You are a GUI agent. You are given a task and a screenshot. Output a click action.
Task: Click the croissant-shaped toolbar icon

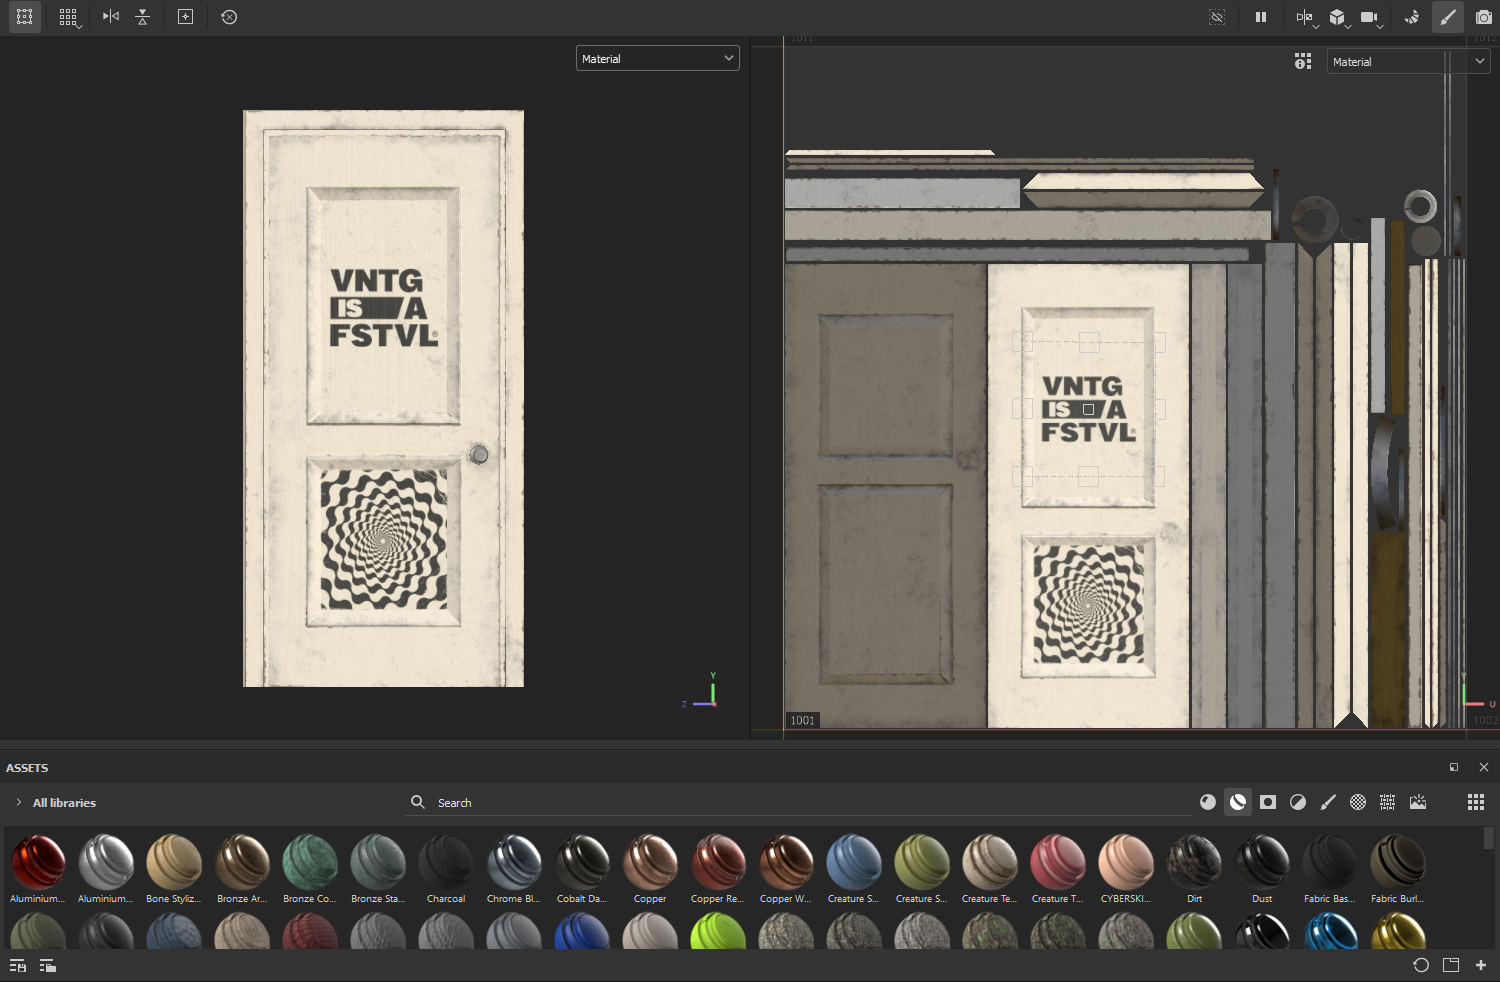click(1411, 17)
